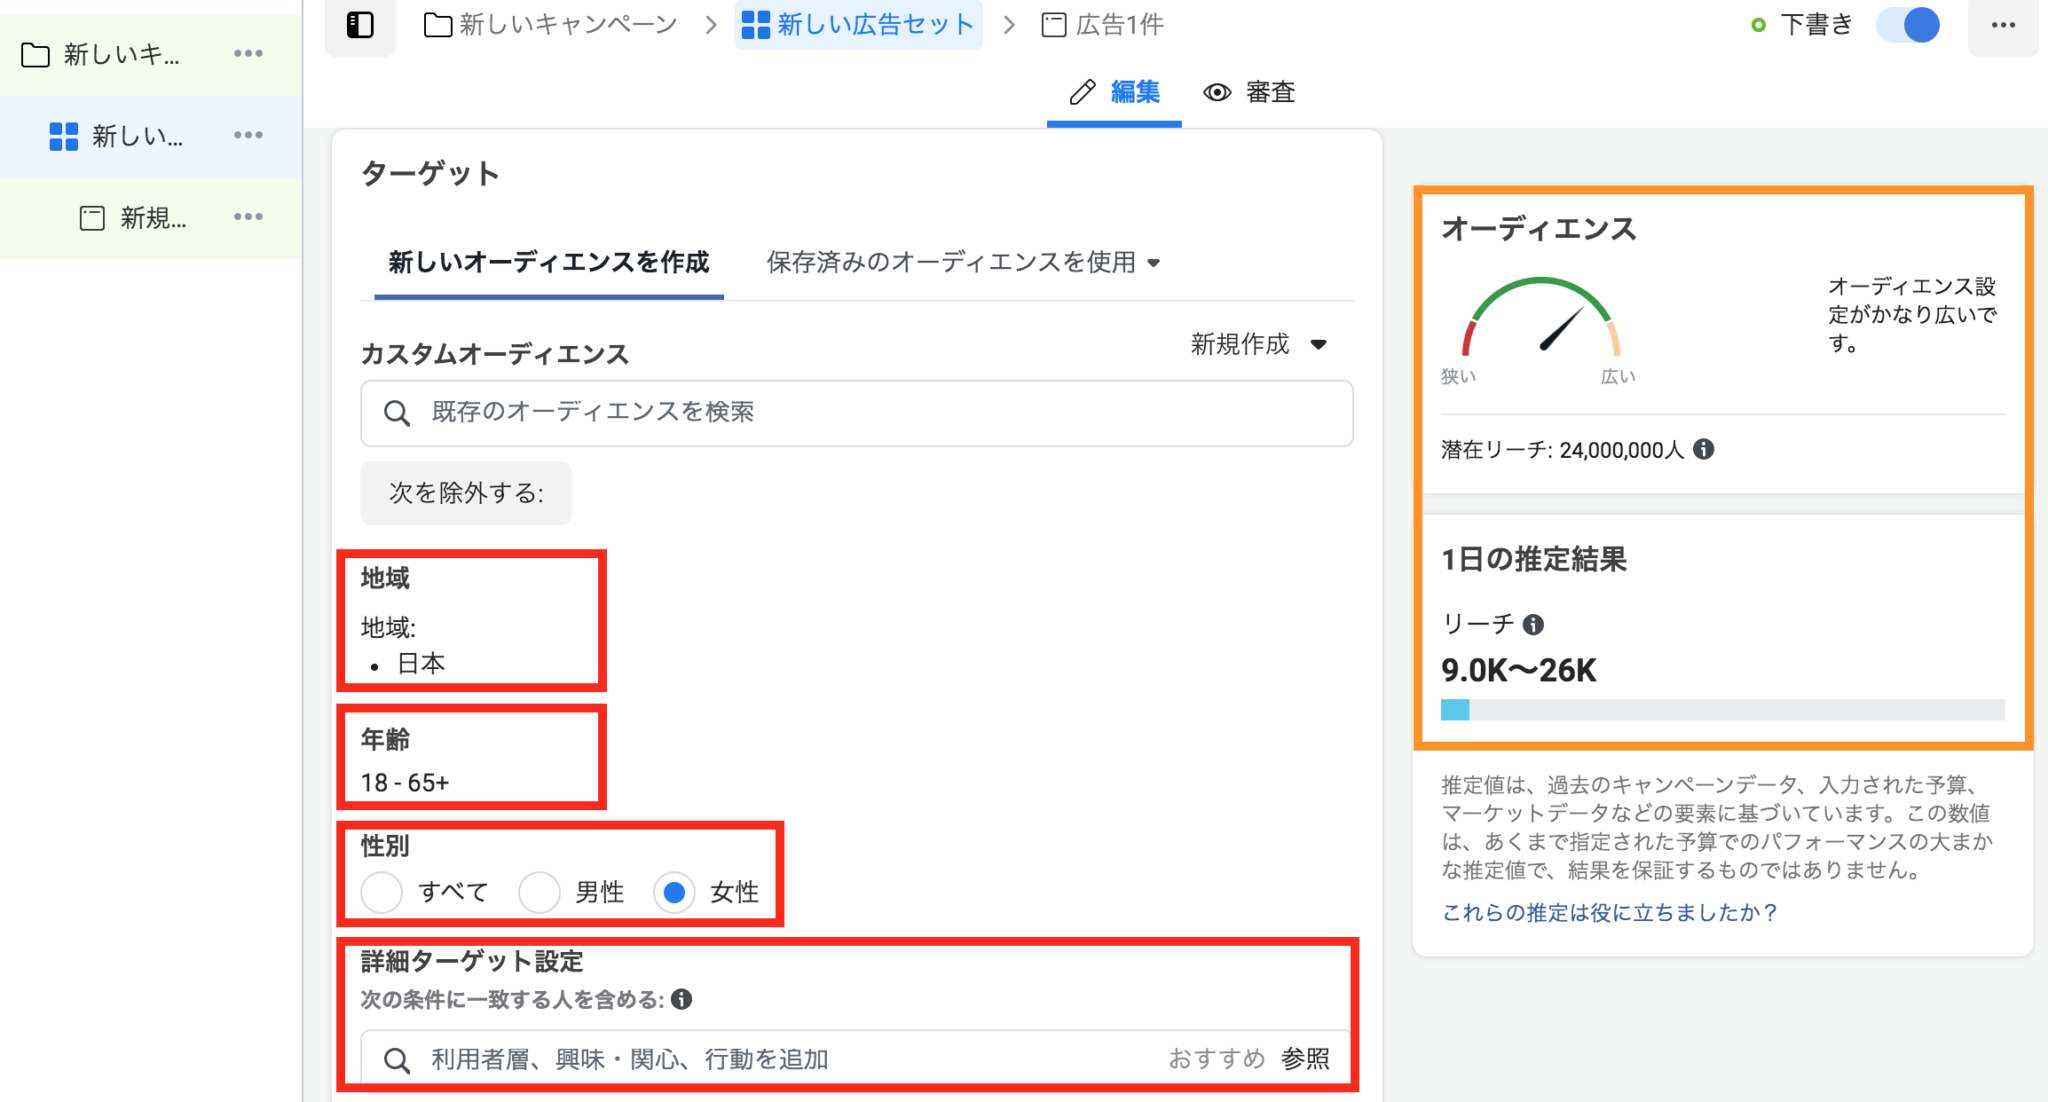Select 新しい... ad set in sidebar tree

pyautogui.click(x=150, y=136)
